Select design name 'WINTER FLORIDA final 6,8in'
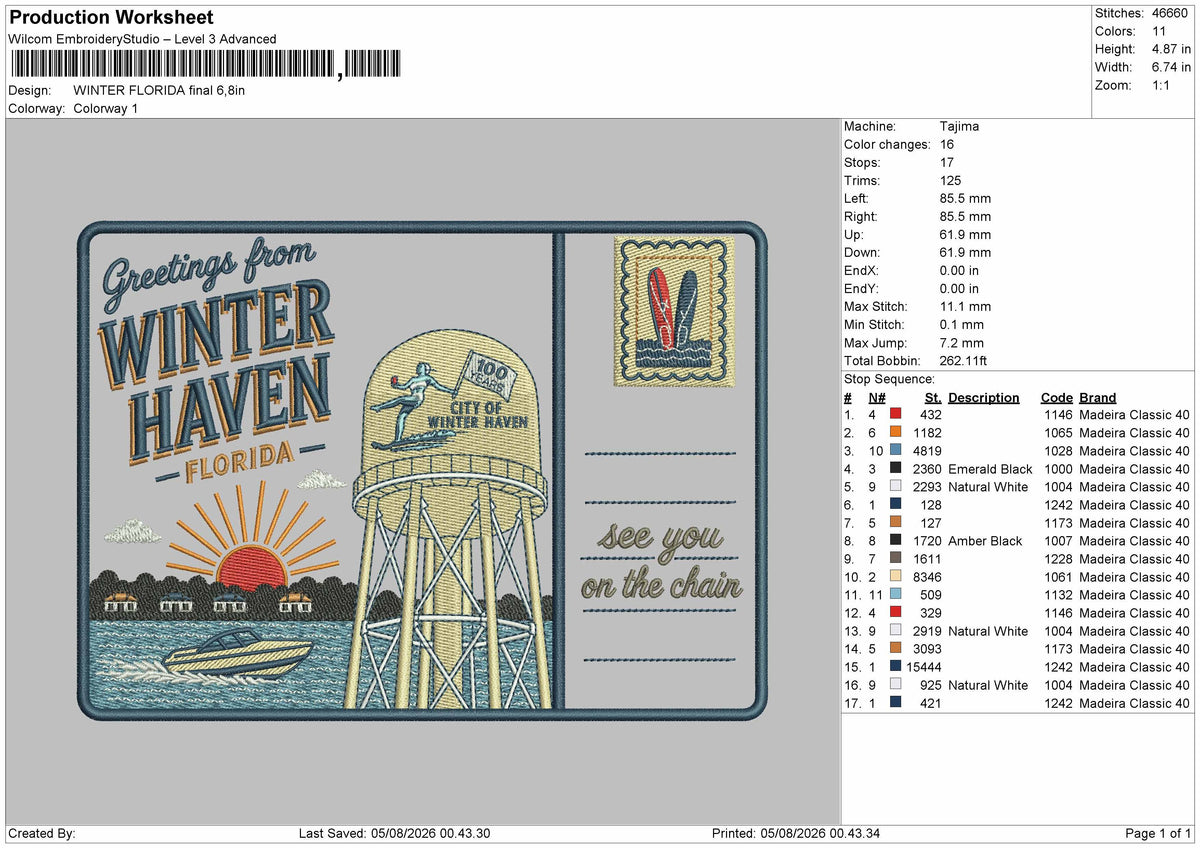 tap(159, 90)
